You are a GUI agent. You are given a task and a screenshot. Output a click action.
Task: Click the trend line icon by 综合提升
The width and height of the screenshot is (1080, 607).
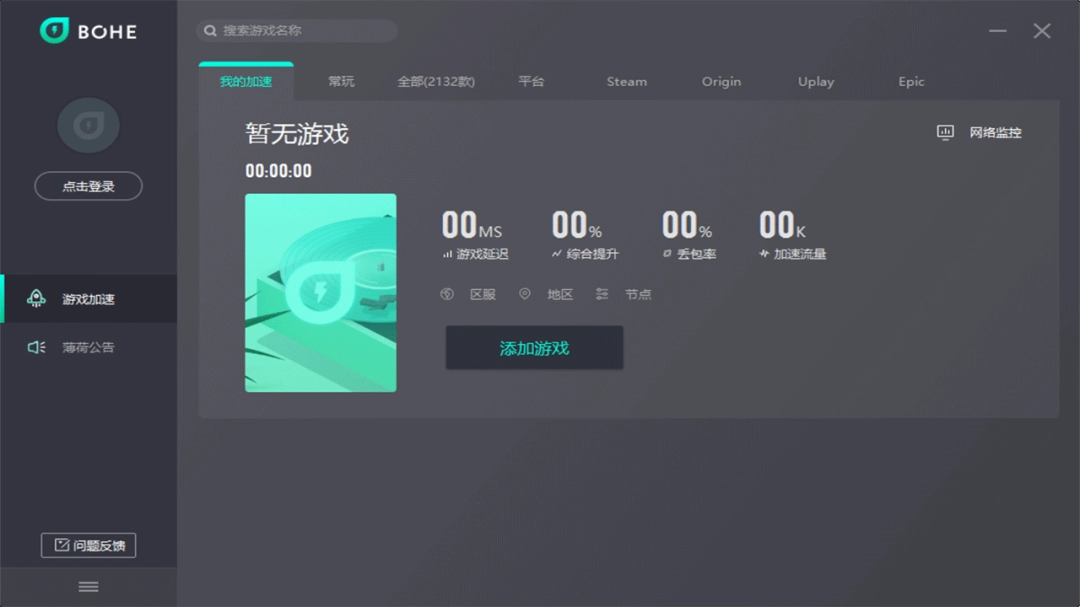557,254
